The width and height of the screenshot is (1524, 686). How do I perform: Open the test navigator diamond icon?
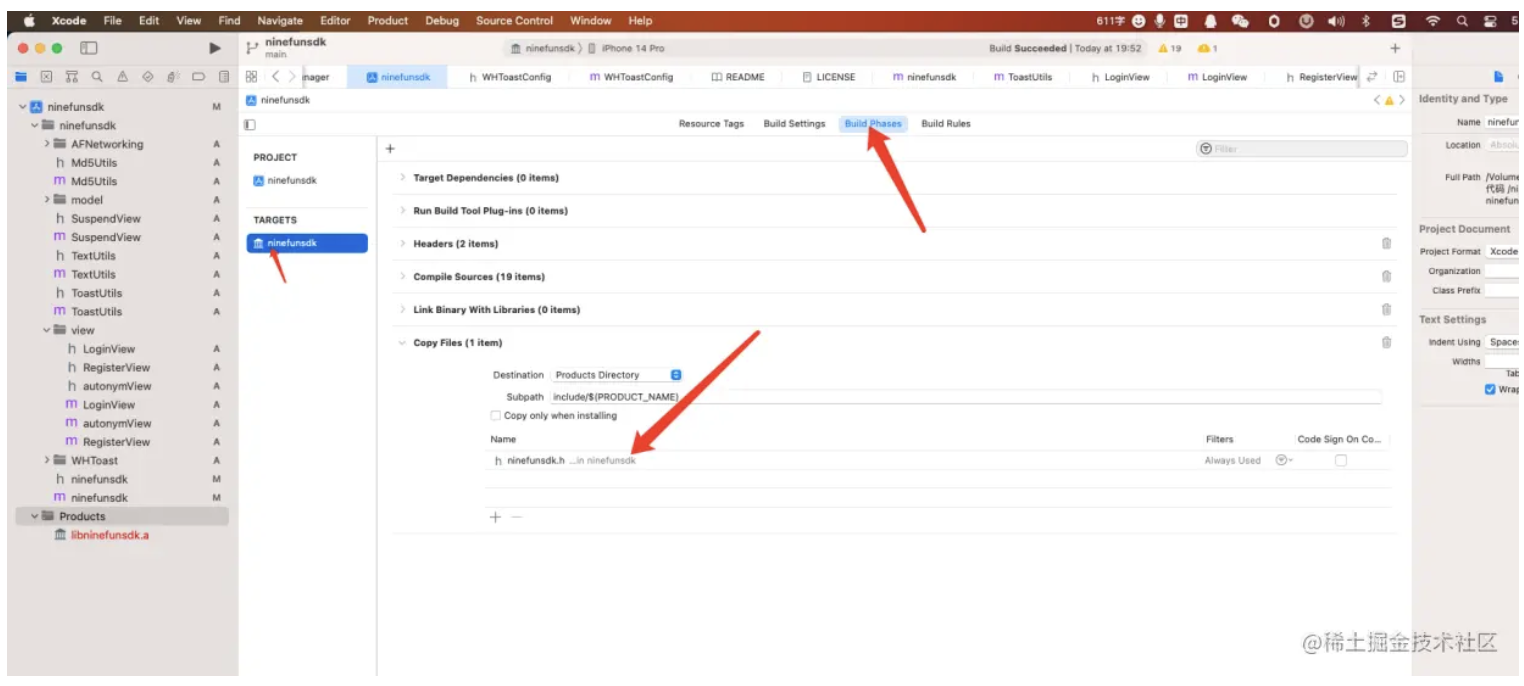[148, 76]
